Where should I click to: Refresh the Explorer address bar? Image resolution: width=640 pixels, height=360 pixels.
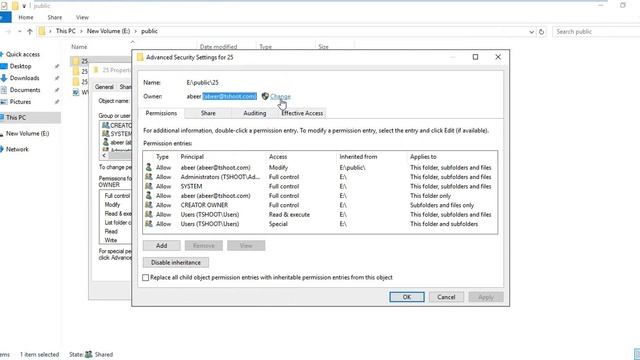541,31
